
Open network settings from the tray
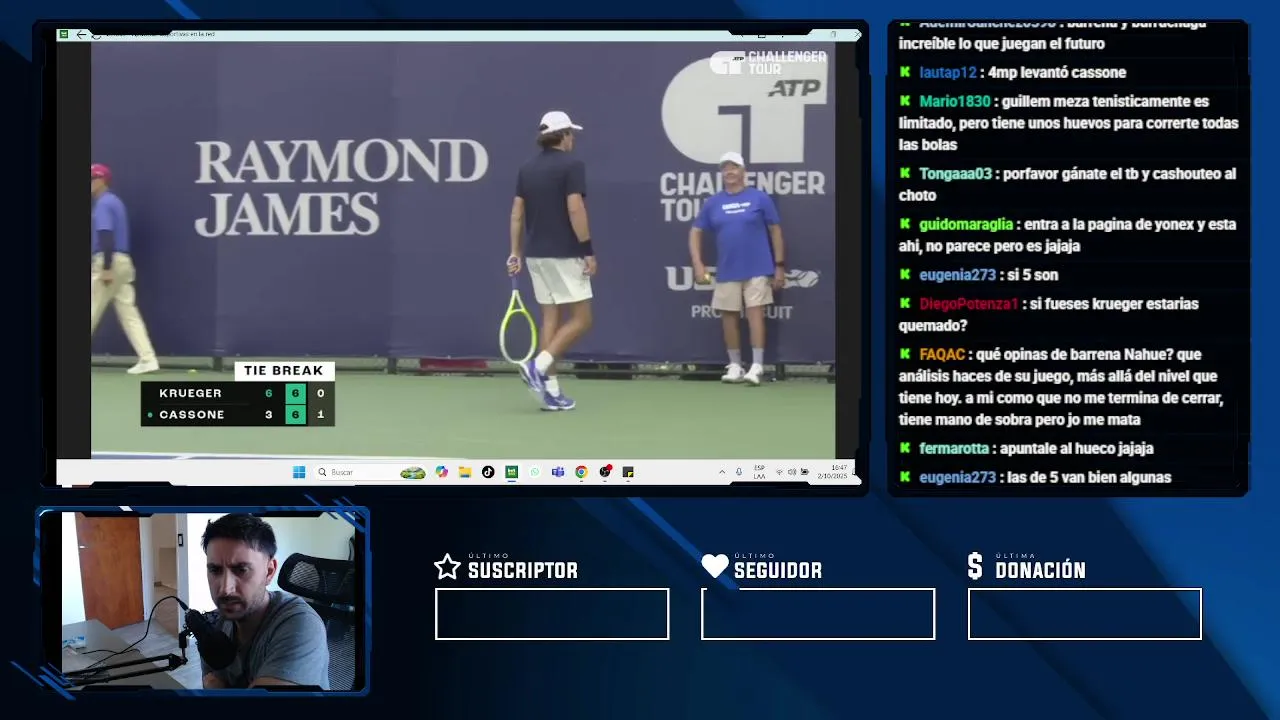(779, 472)
